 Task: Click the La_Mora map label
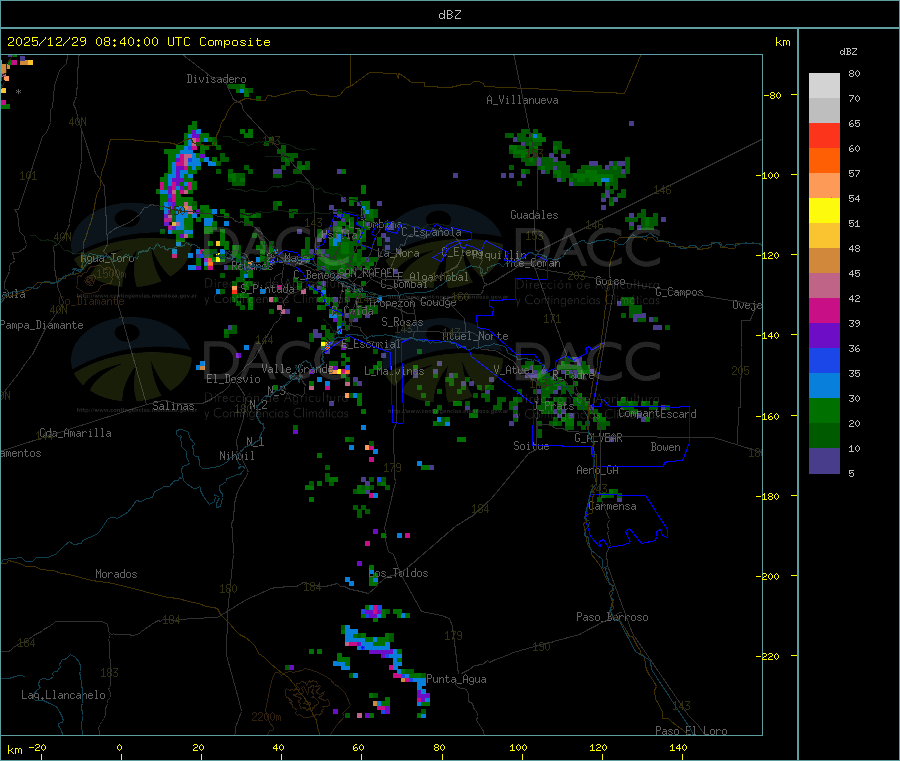[398, 253]
